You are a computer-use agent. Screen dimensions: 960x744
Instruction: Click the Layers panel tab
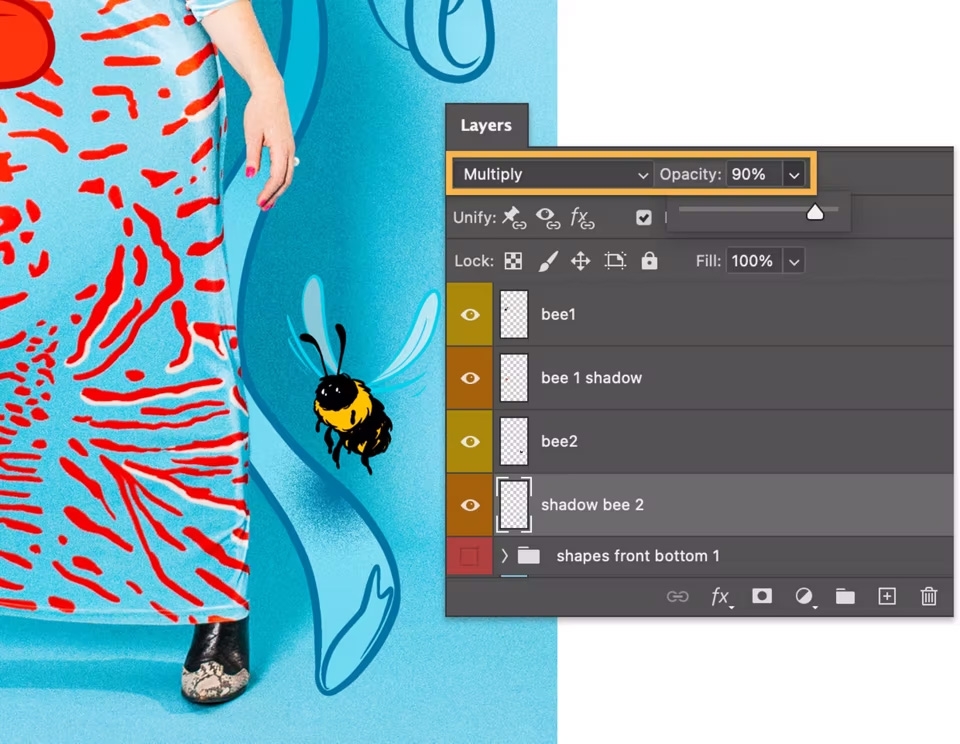pyautogui.click(x=487, y=125)
